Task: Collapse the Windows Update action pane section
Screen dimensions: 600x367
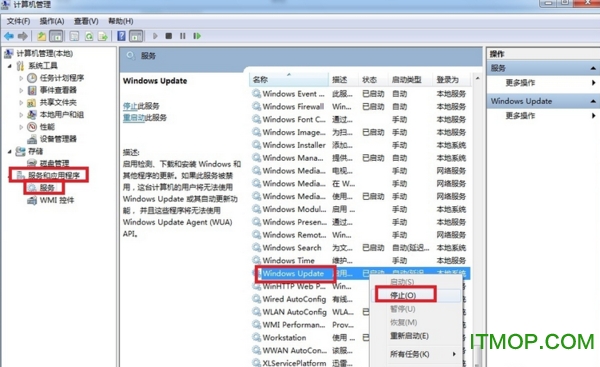Action: point(593,101)
